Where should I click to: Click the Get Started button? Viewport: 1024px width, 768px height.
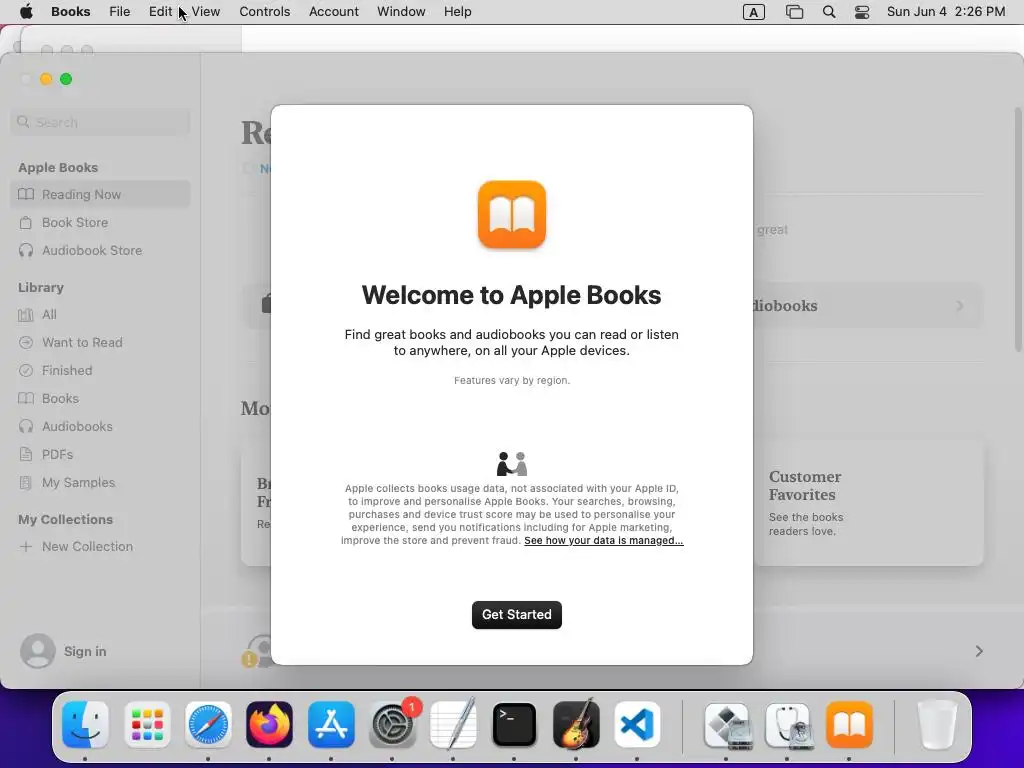tap(517, 615)
